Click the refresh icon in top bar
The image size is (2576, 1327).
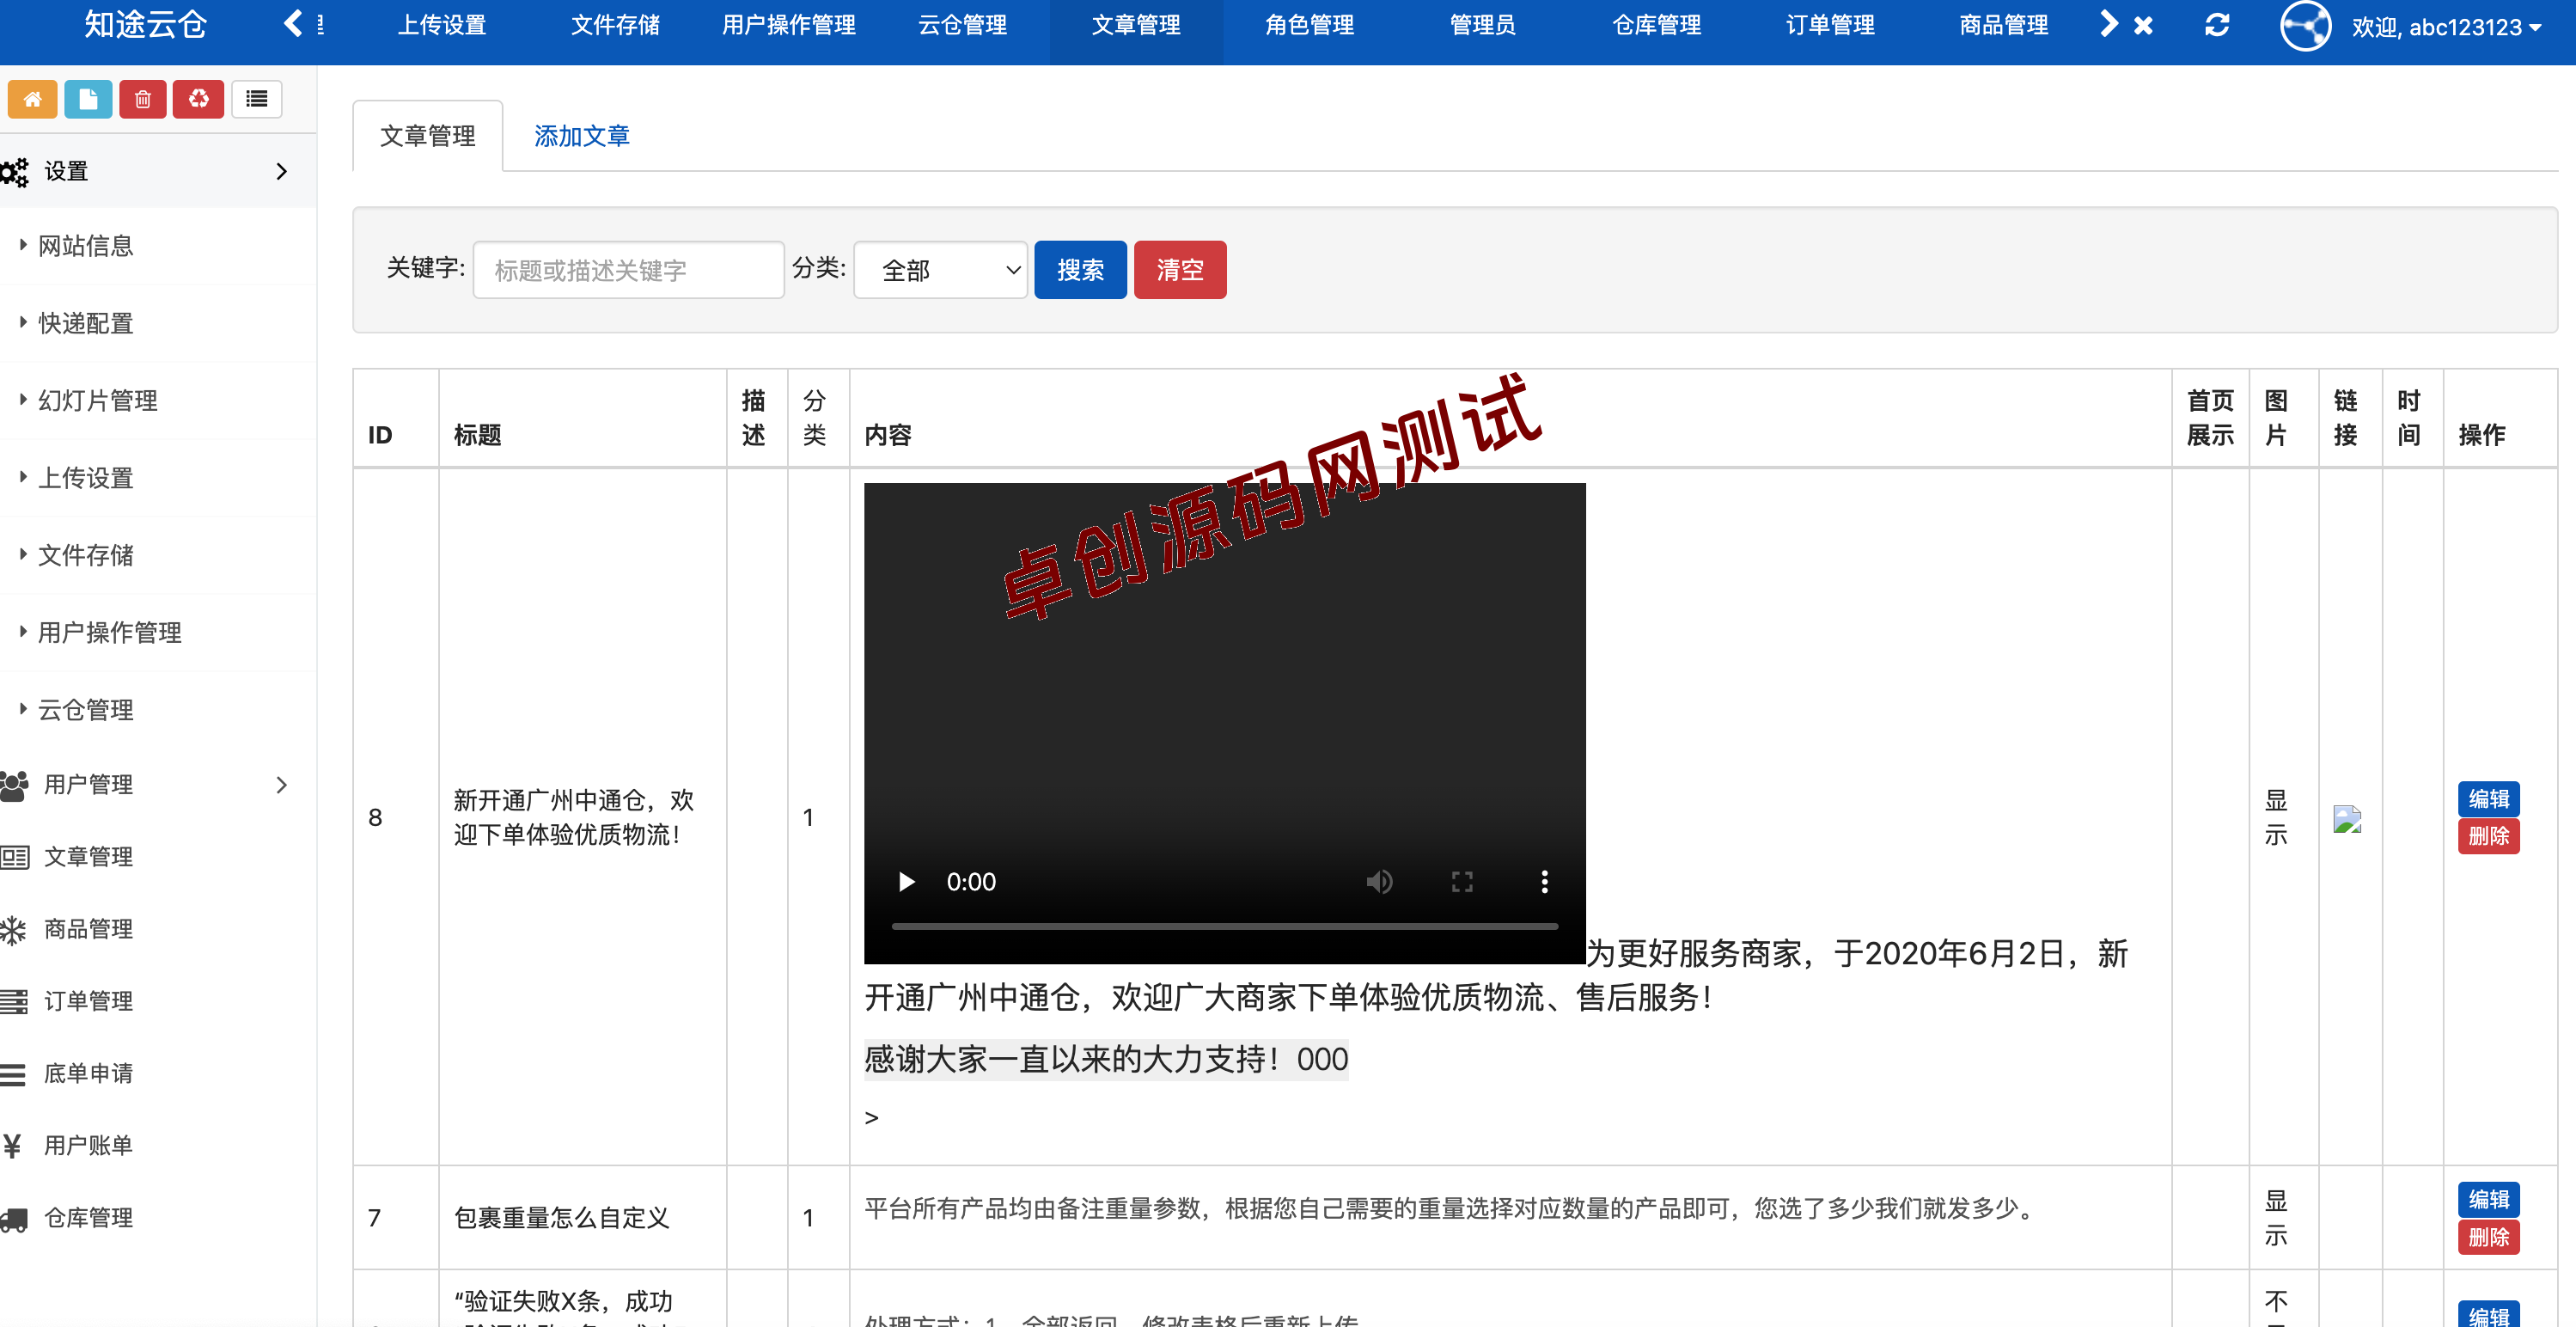click(2217, 25)
